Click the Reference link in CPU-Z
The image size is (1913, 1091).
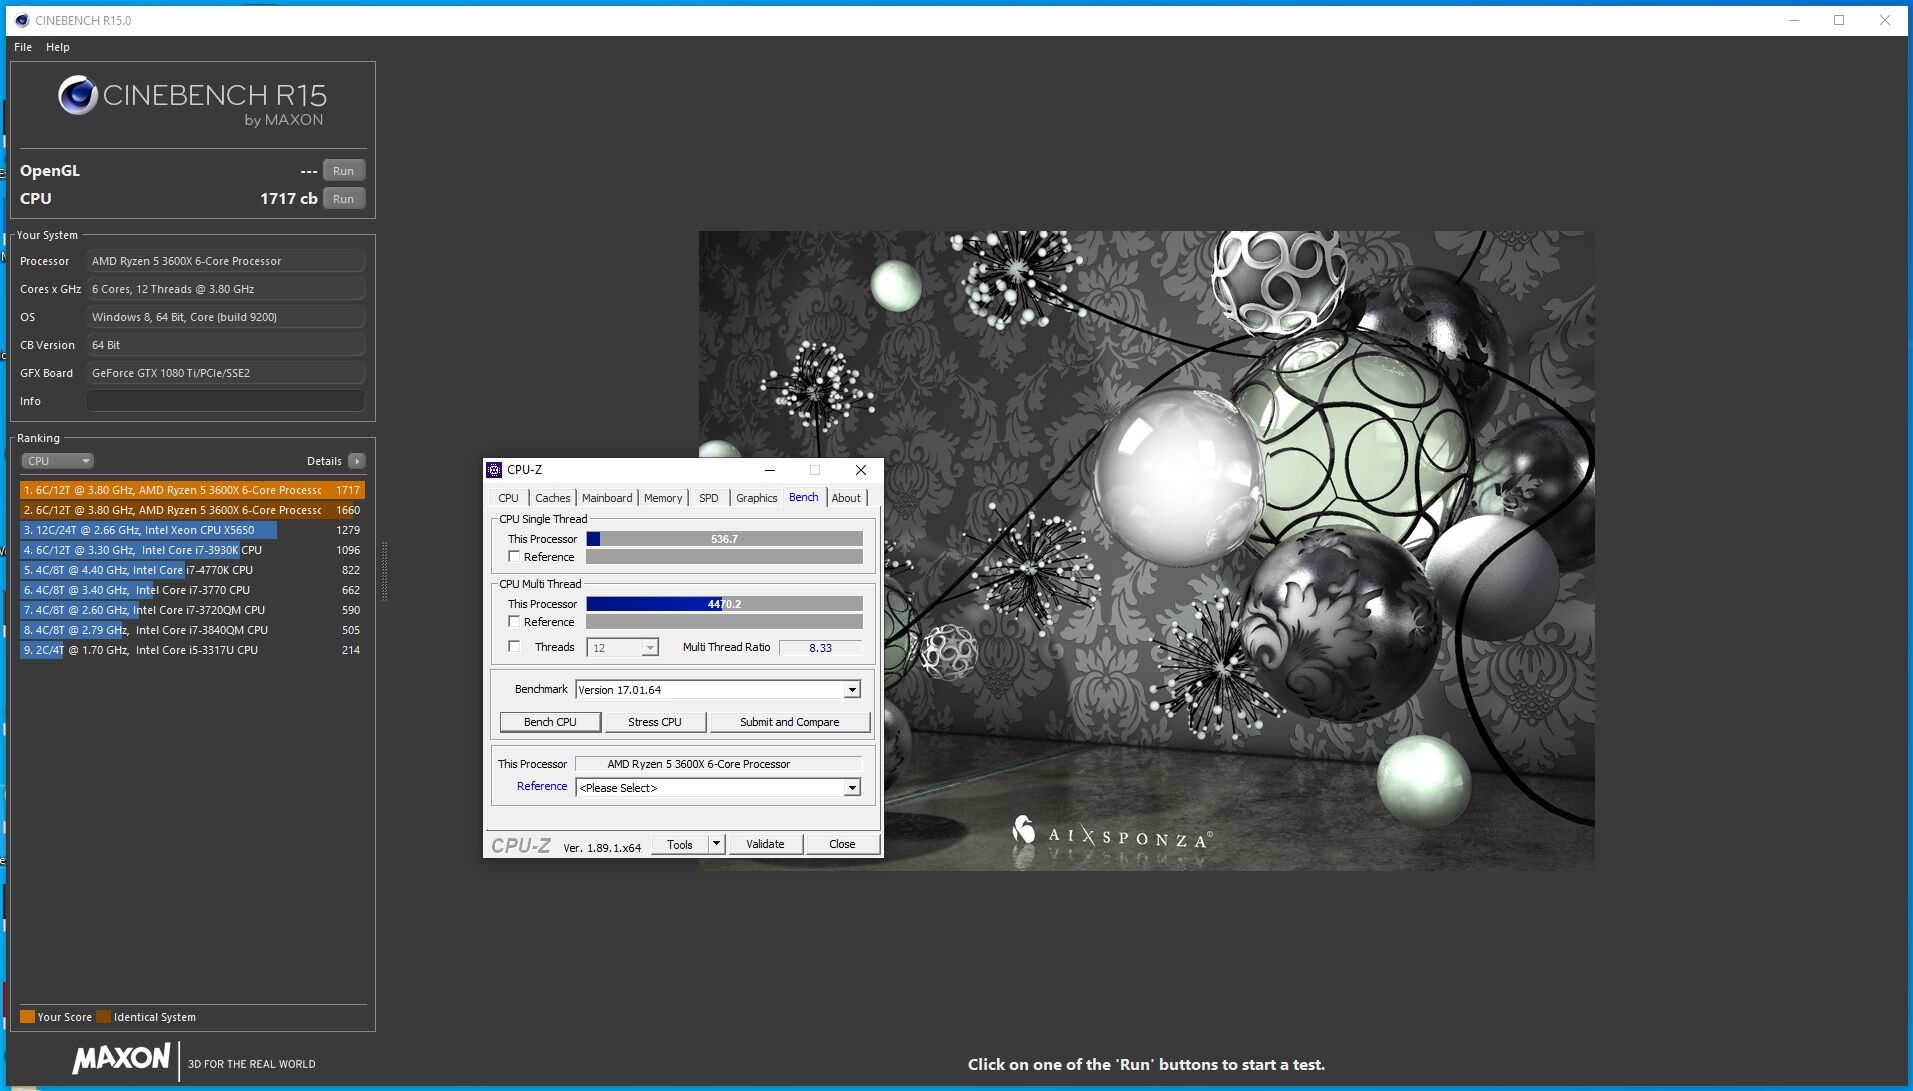coord(542,786)
